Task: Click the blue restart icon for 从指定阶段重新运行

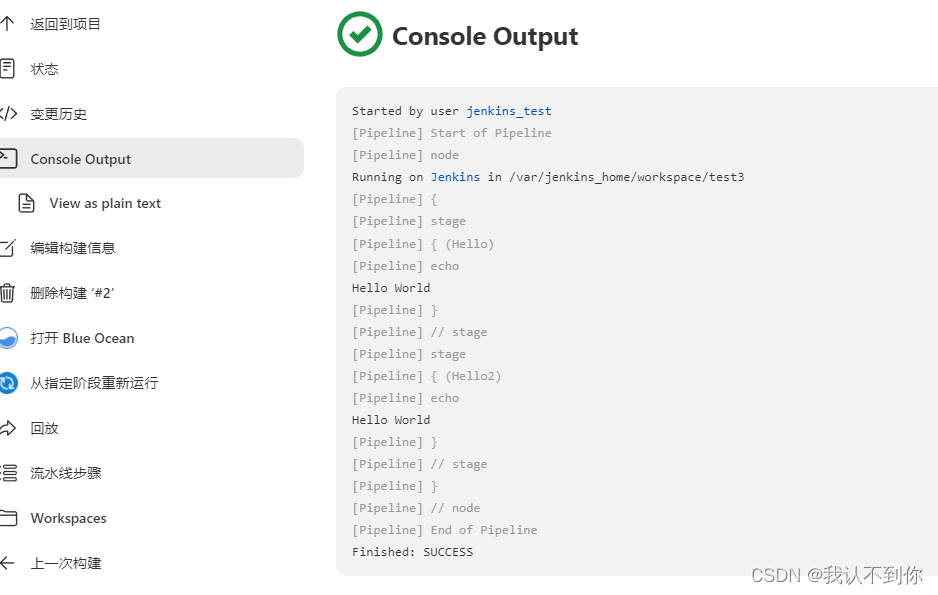Action: coord(7,383)
